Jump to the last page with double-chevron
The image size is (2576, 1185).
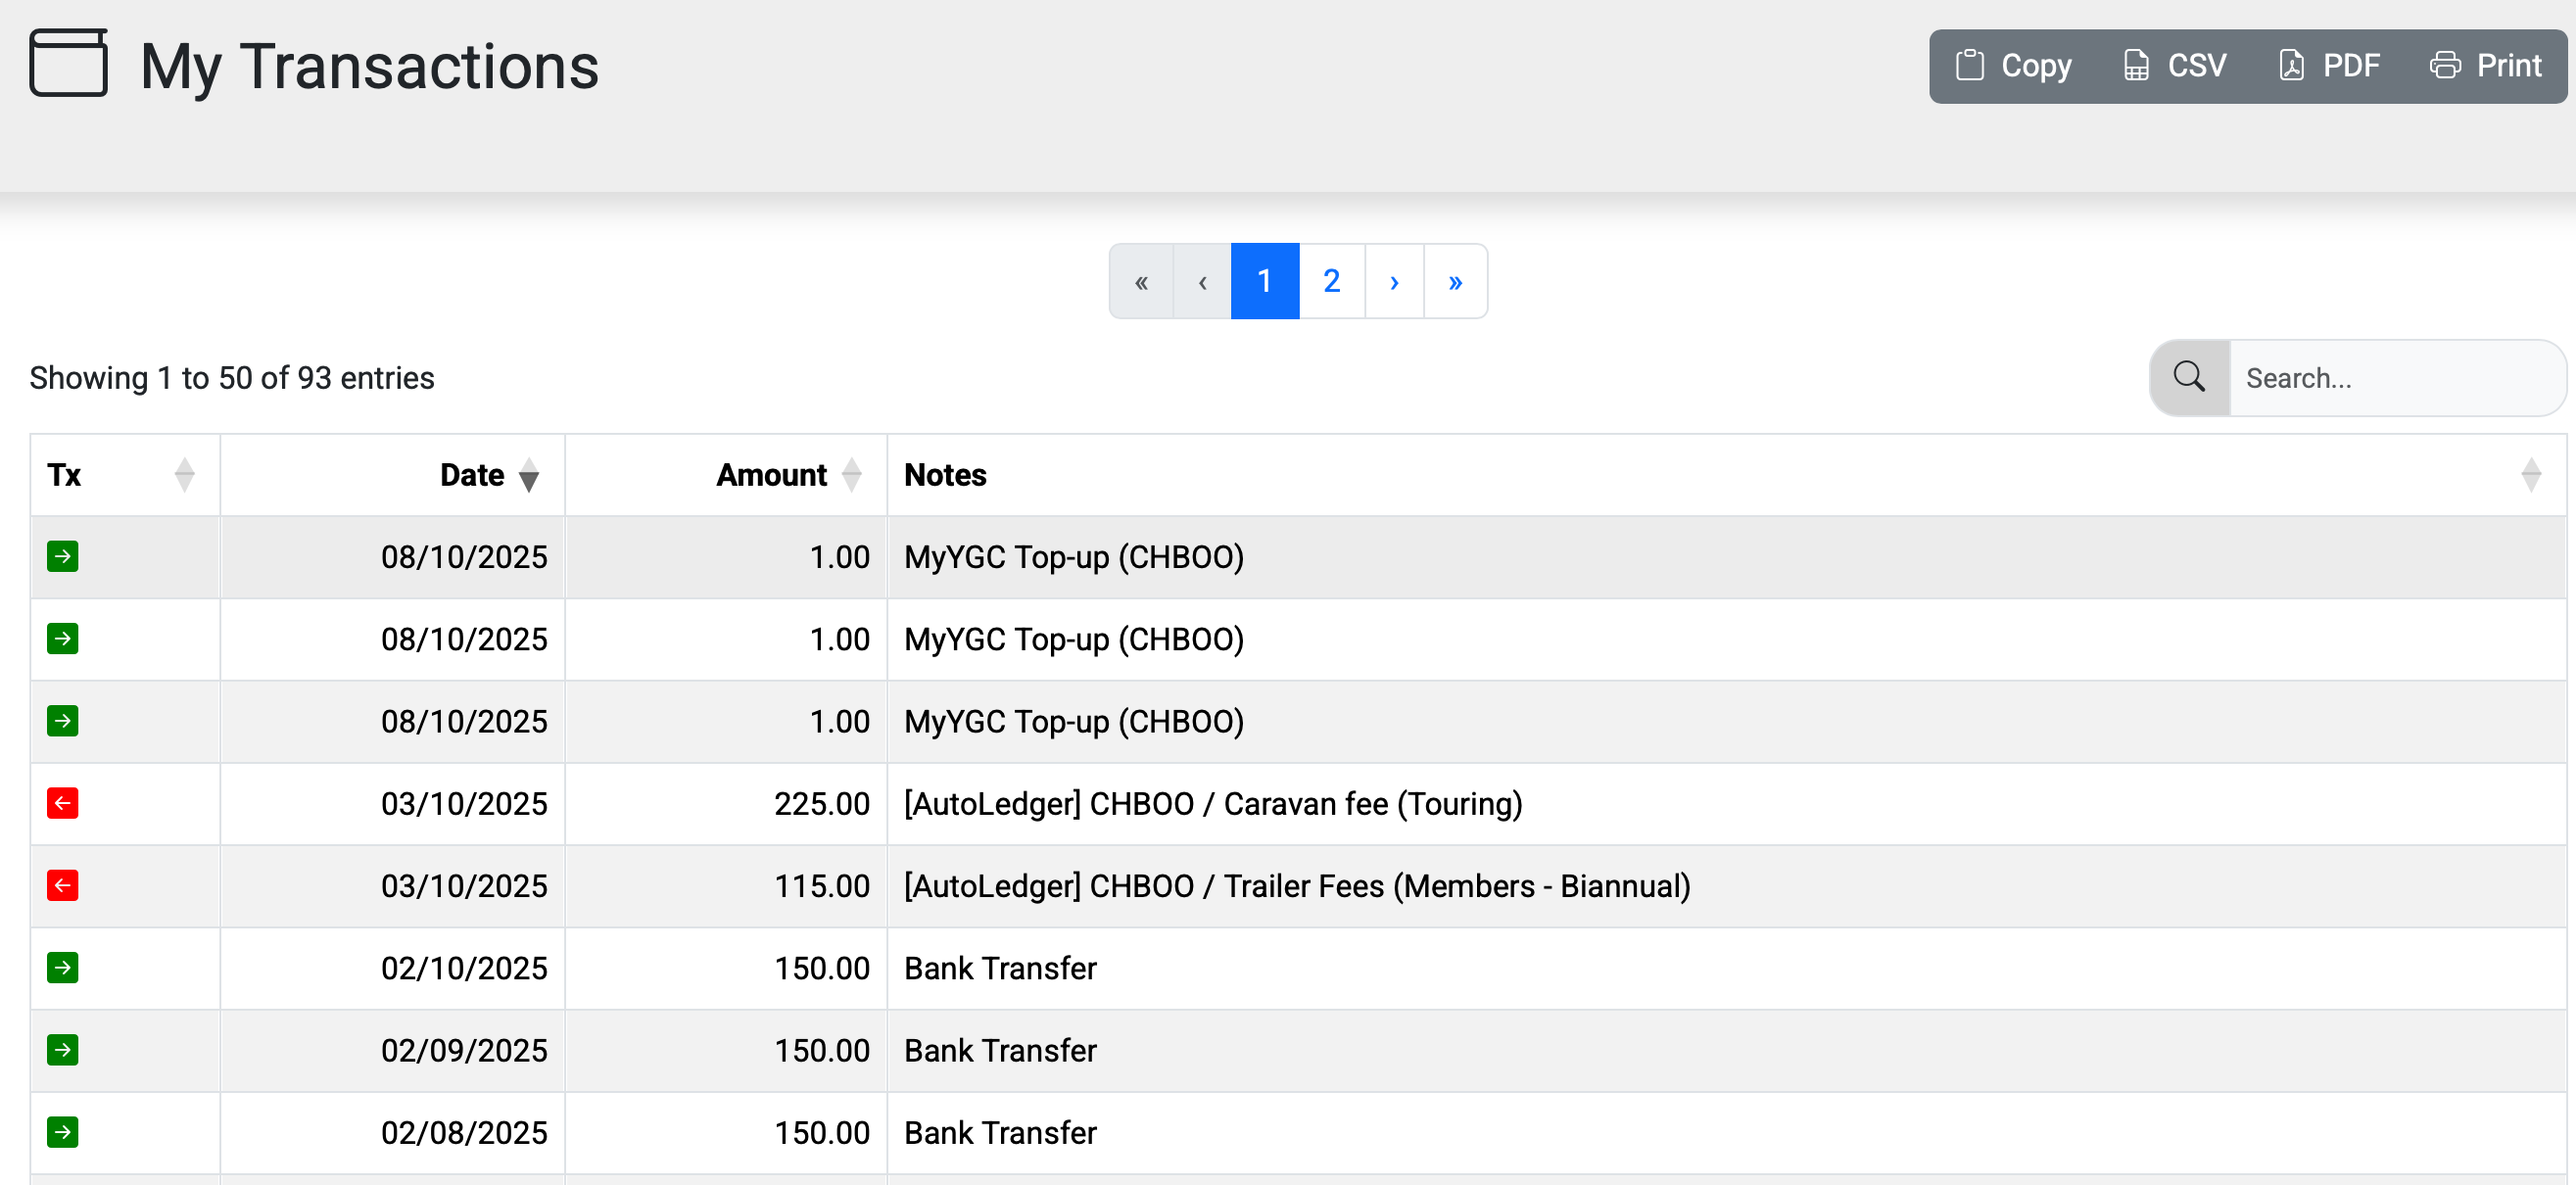pyautogui.click(x=1455, y=281)
